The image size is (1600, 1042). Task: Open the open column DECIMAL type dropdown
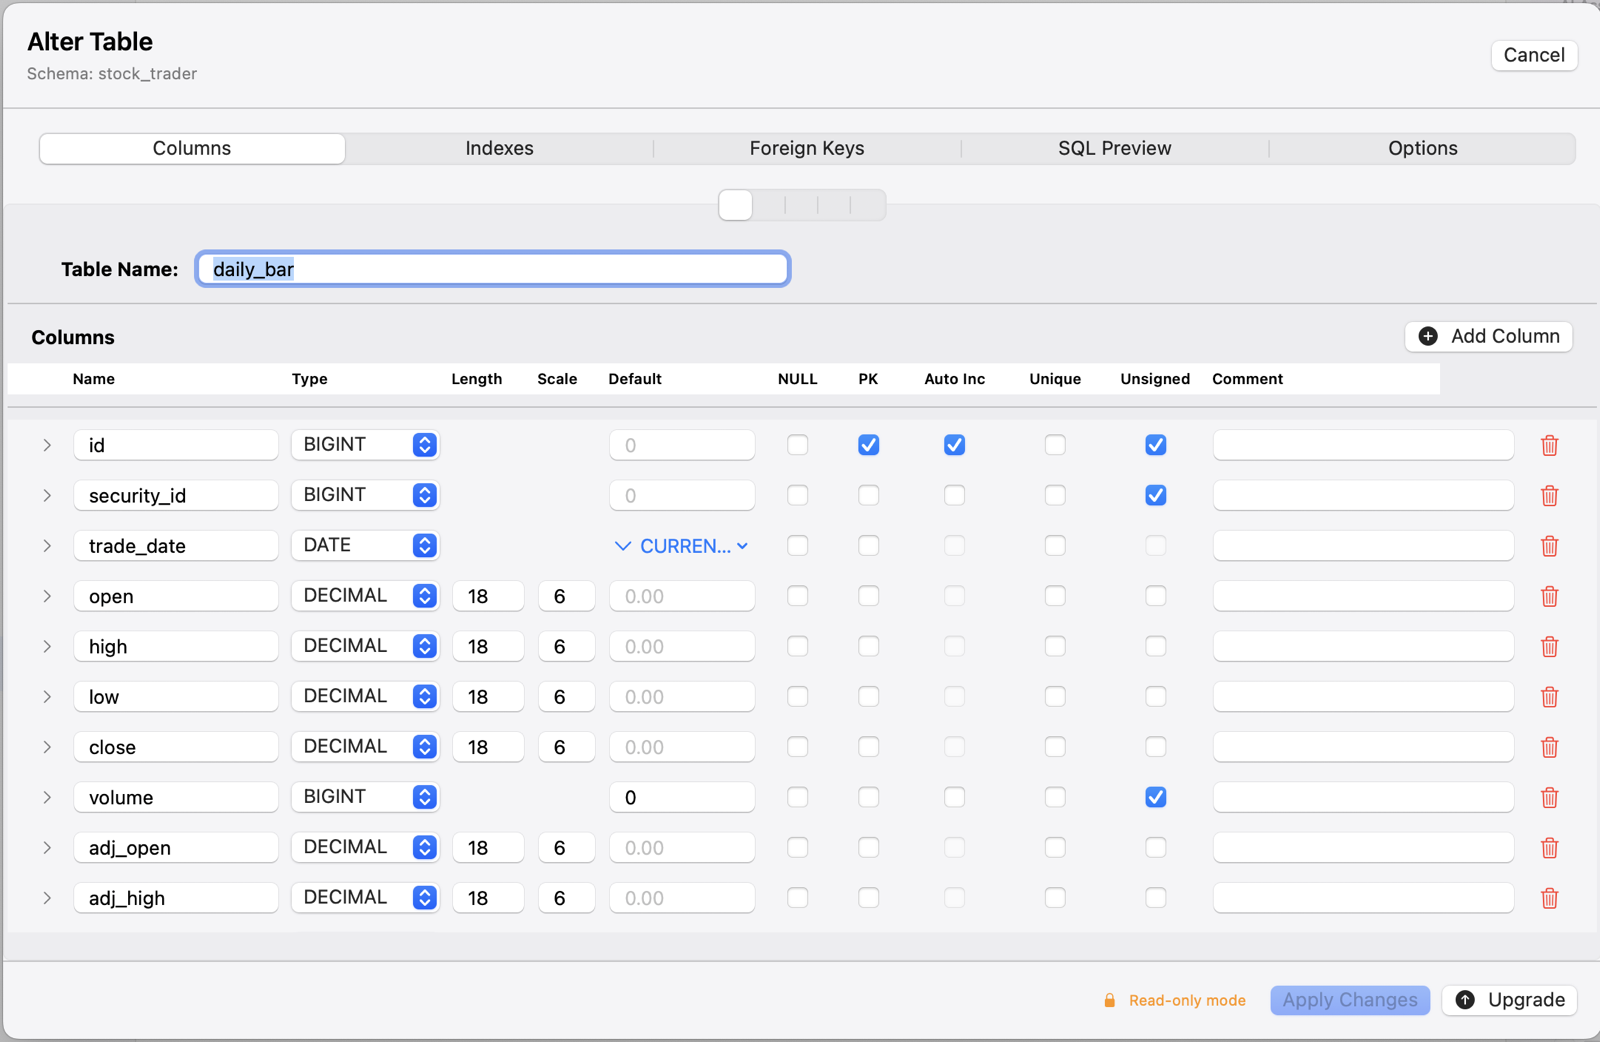pos(366,596)
